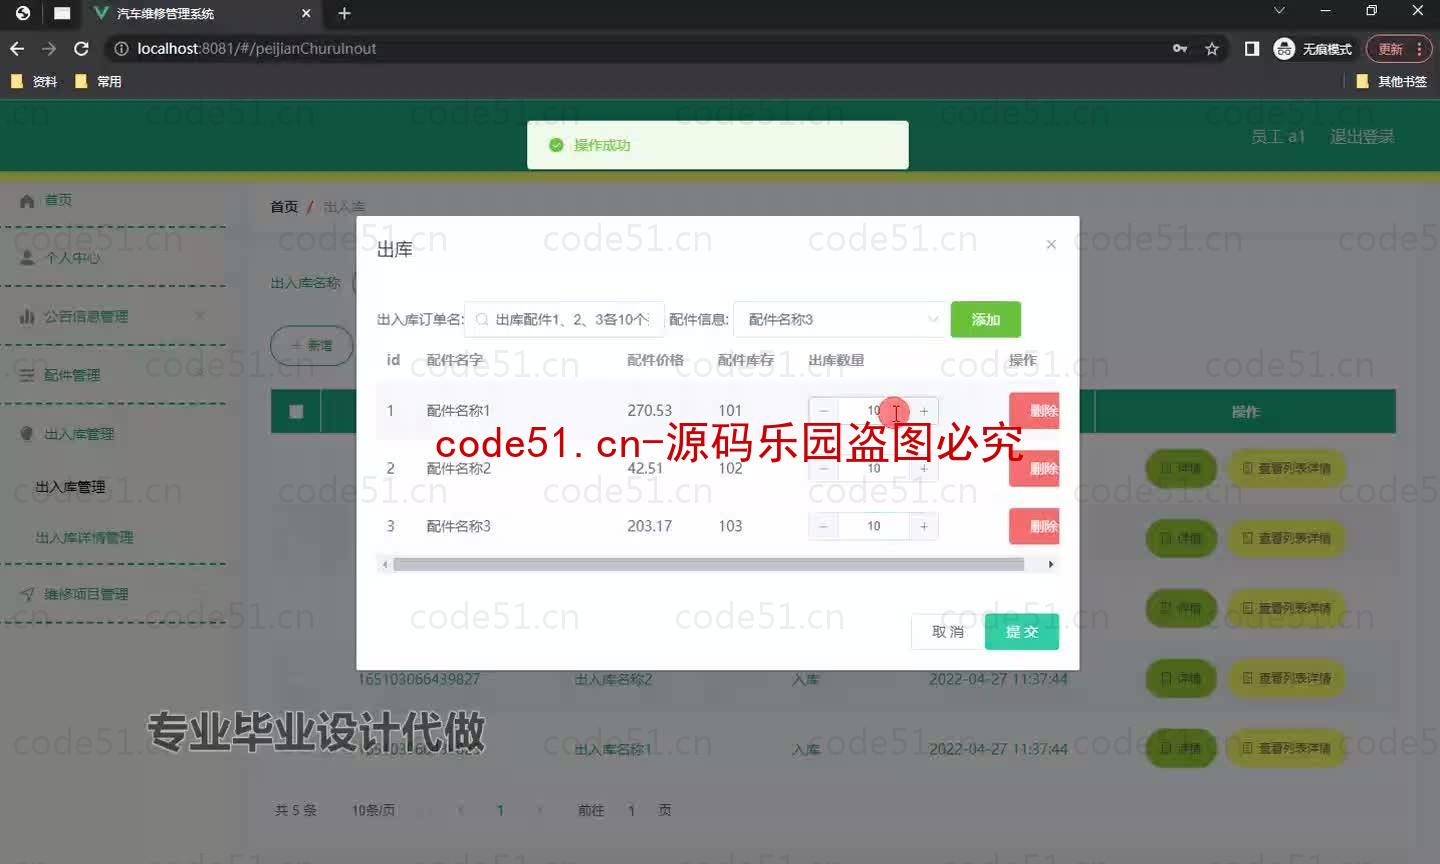Increase quantity for 配件名称1 row
The height and width of the screenshot is (864, 1440).
924,411
